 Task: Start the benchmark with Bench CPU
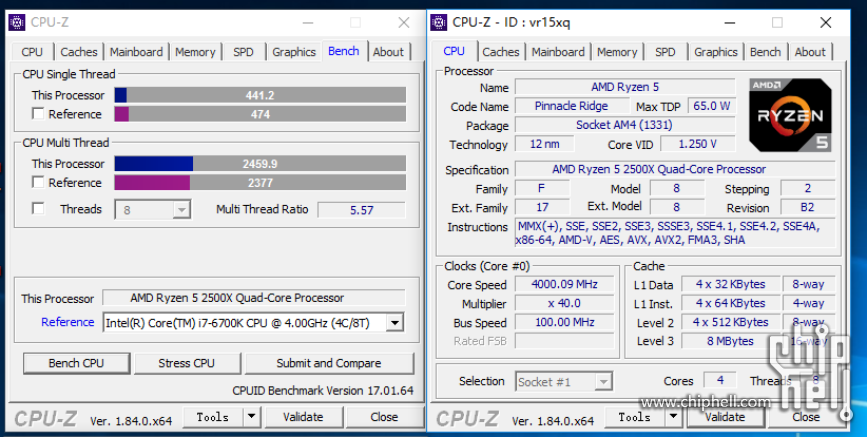point(76,363)
